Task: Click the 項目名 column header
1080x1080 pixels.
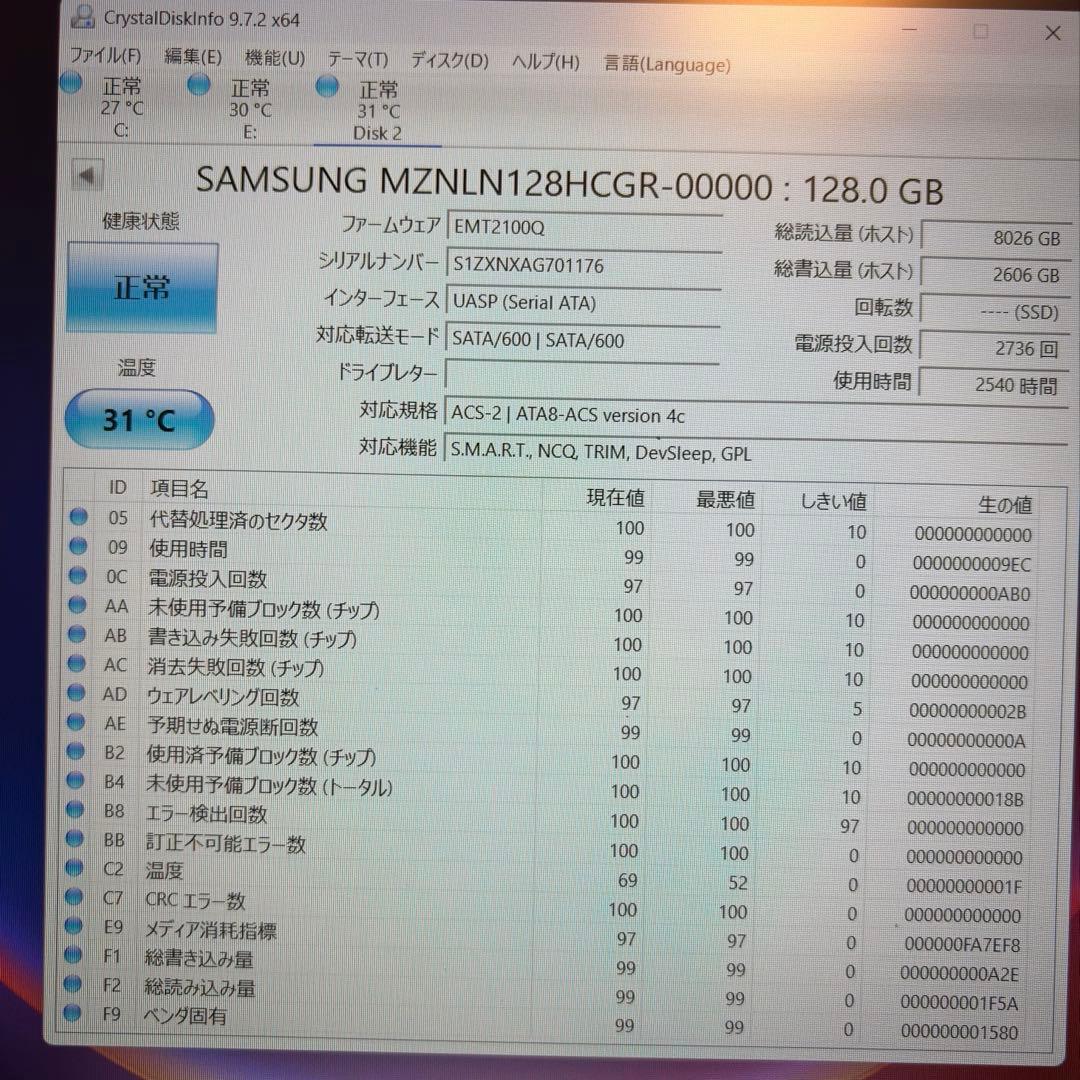Action: point(180,488)
